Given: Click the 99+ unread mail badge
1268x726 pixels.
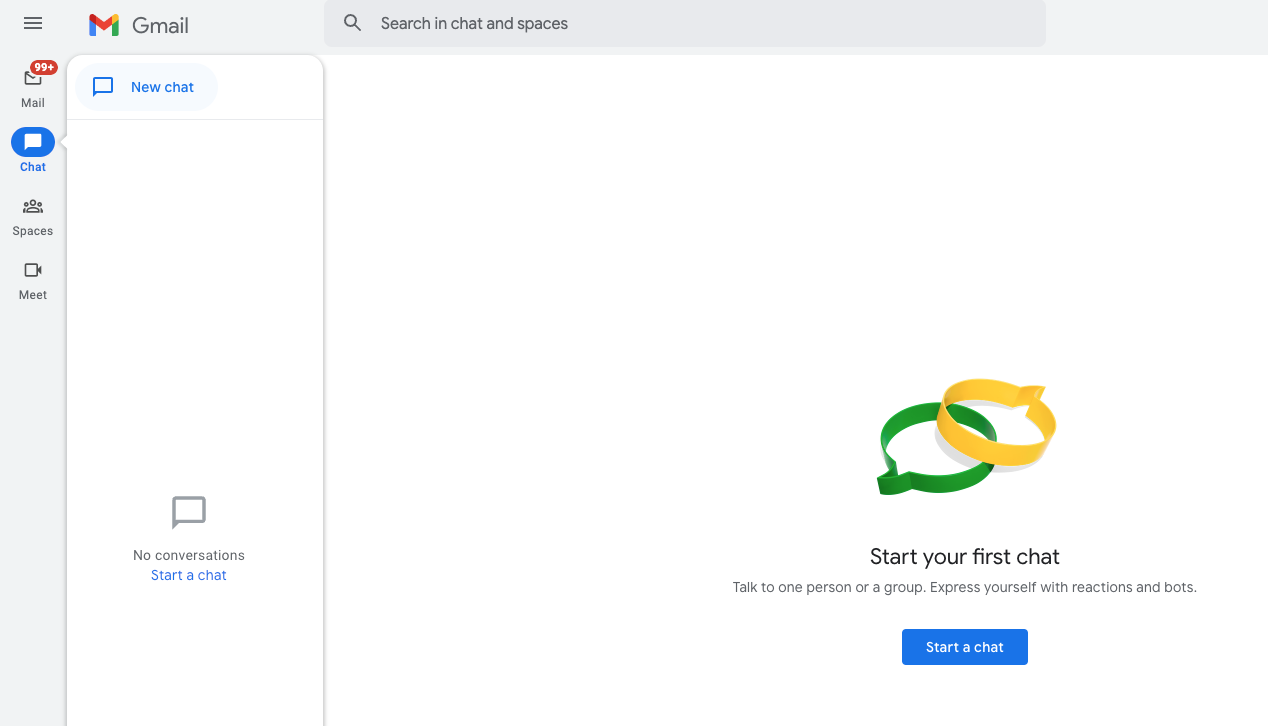Looking at the screenshot, I should click(43, 68).
